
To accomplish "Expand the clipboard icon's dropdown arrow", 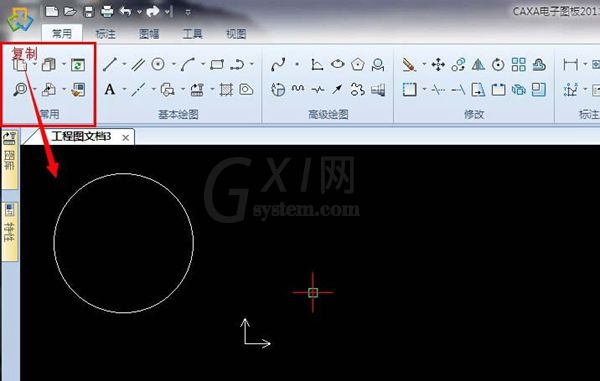I will point(34,64).
